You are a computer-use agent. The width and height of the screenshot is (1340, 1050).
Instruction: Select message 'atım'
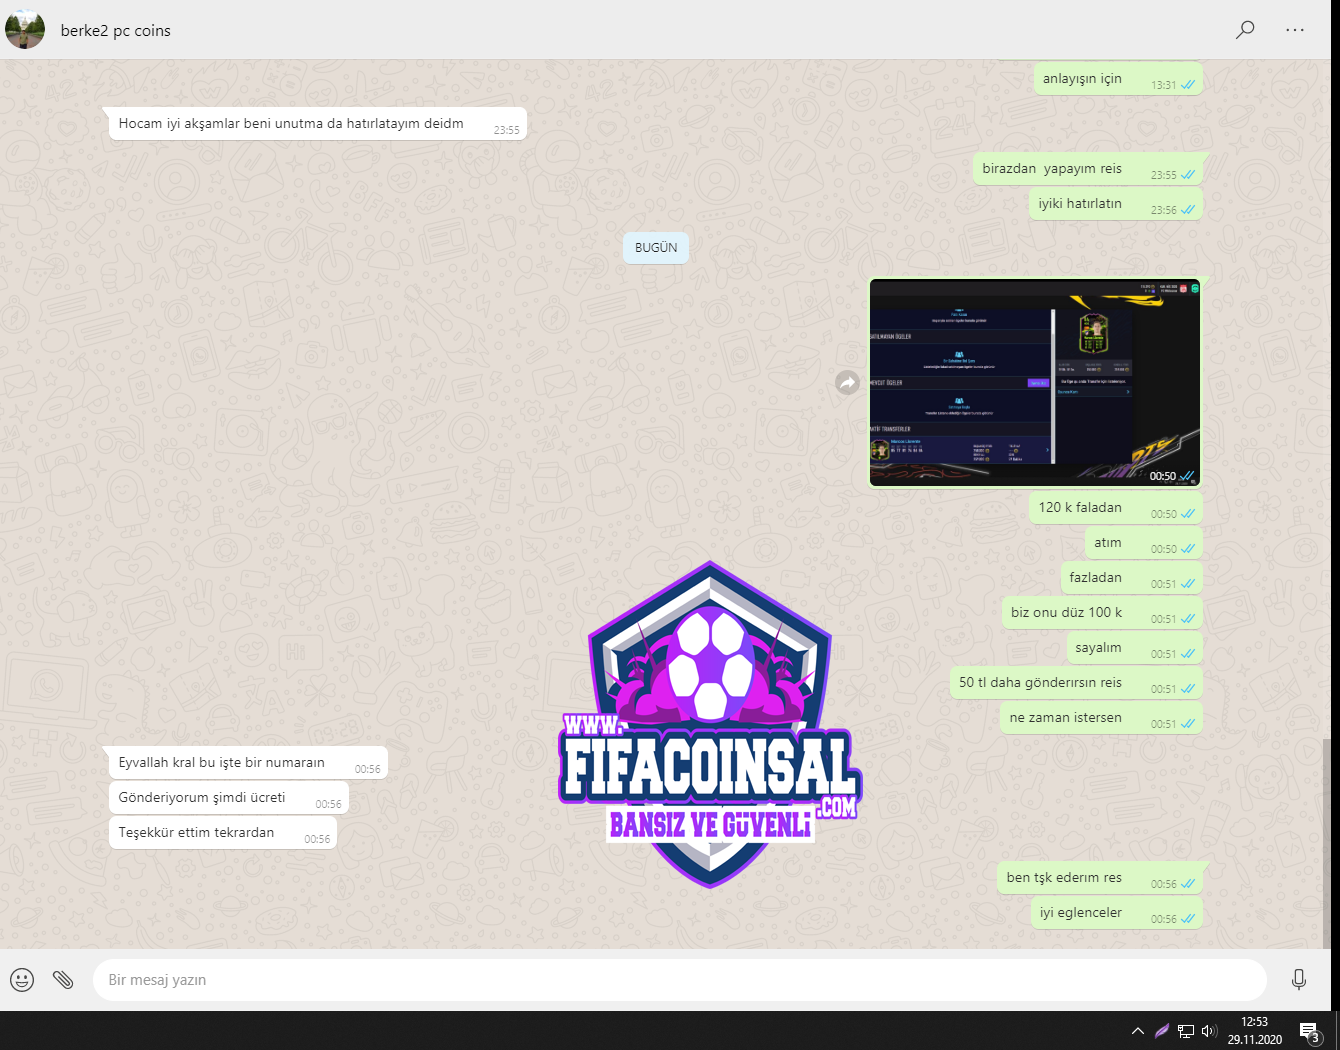pos(1144,543)
